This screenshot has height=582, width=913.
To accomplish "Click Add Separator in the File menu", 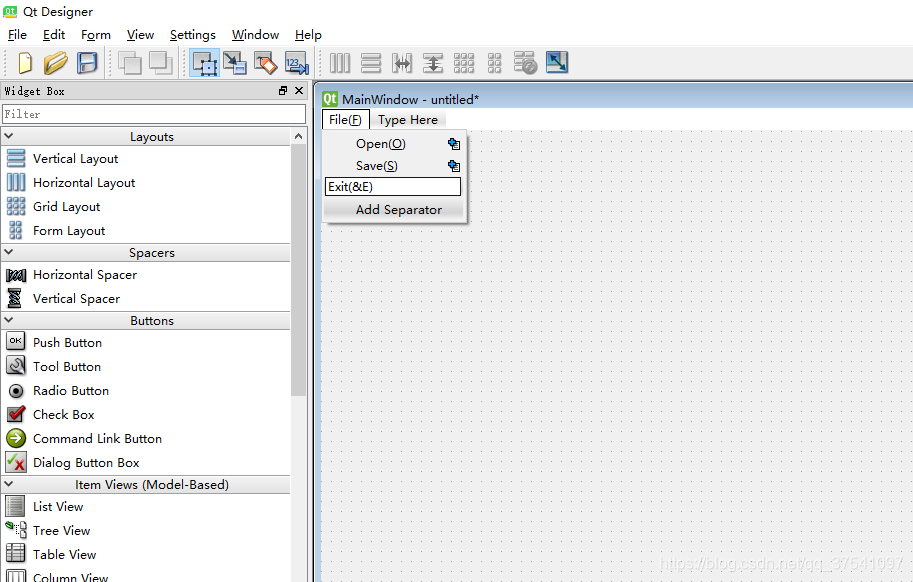I will tap(392, 210).
